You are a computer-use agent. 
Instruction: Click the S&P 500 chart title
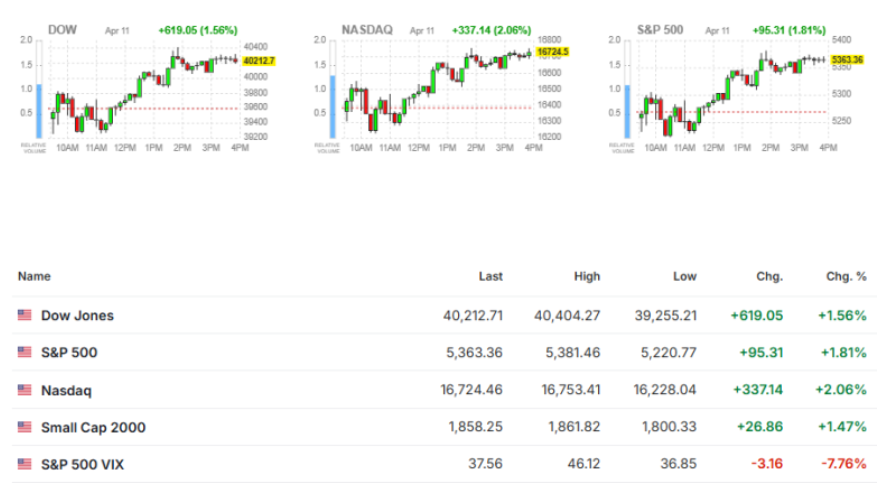click(x=660, y=30)
